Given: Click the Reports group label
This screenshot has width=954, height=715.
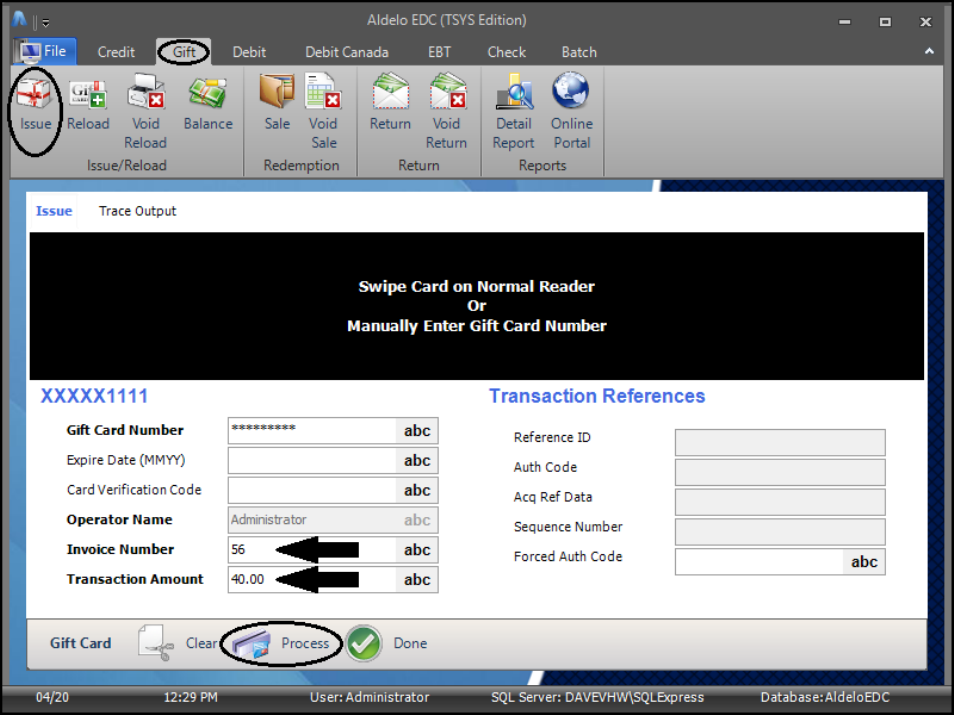Looking at the screenshot, I should coord(542,166).
